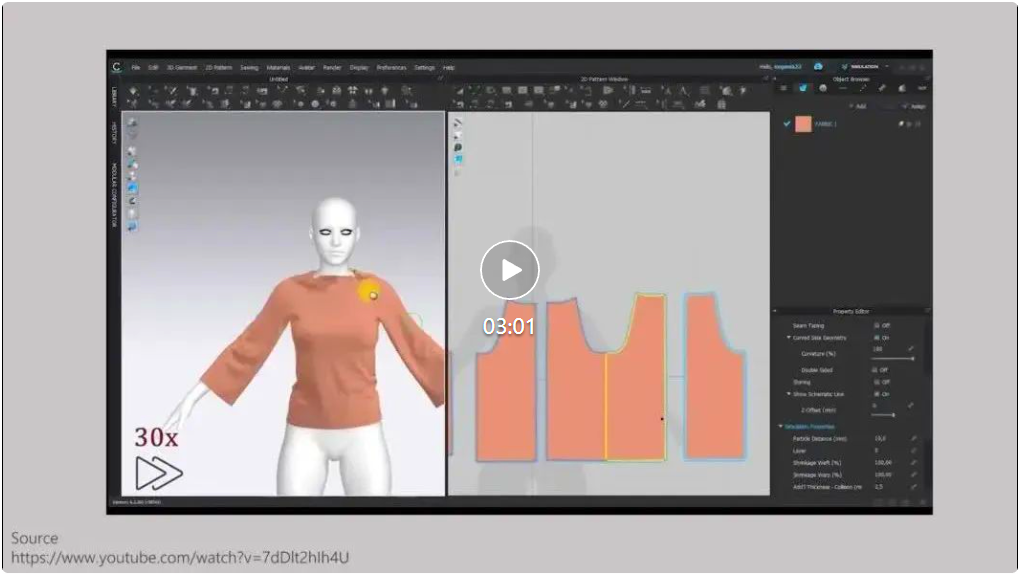Open the Display menu
The height and width of the screenshot is (574, 1021).
pos(359,68)
